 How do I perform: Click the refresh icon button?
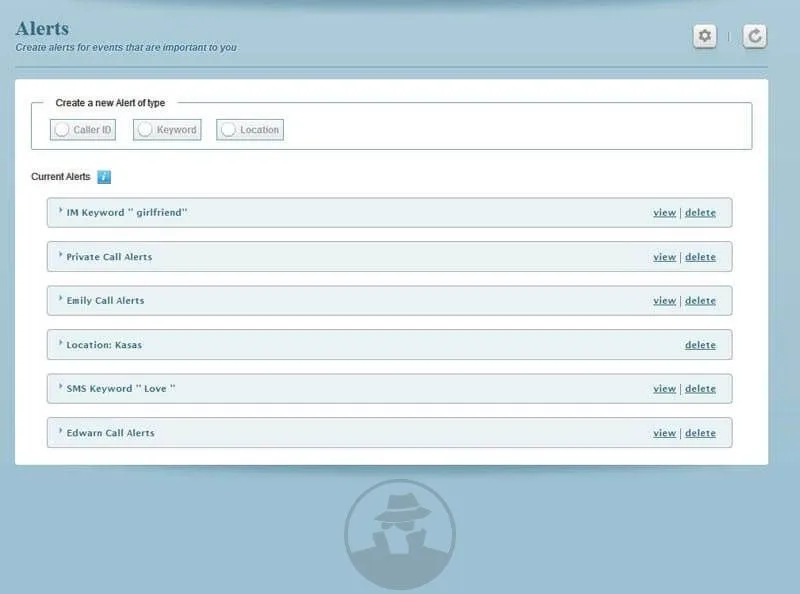tap(755, 36)
